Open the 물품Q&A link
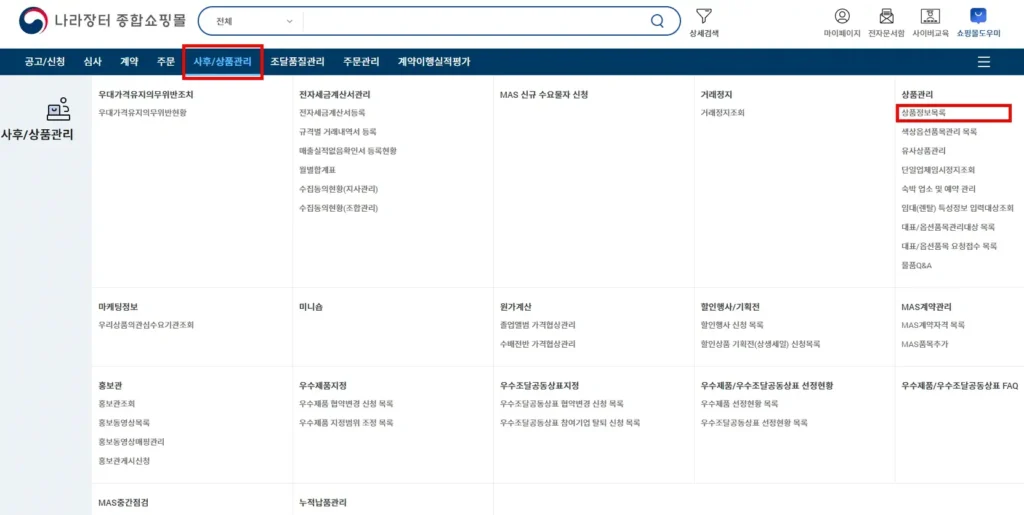 pos(916,265)
